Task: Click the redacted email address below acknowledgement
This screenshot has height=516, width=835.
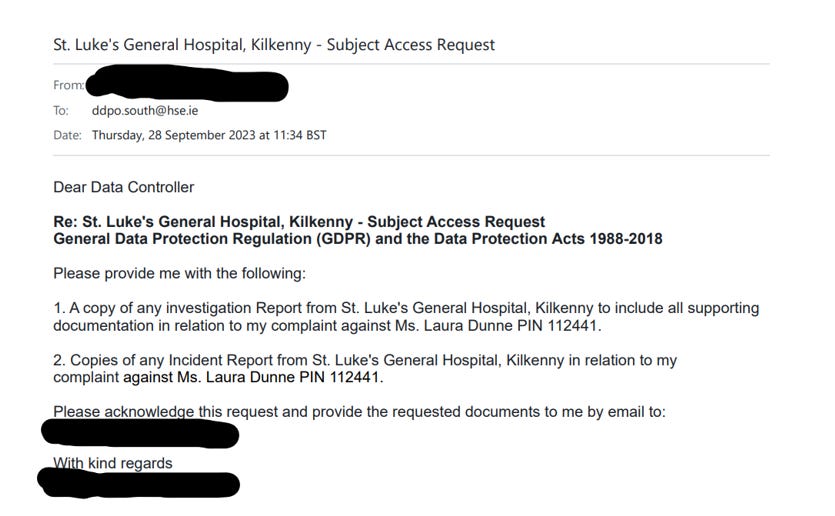Action: pyautogui.click(x=140, y=433)
